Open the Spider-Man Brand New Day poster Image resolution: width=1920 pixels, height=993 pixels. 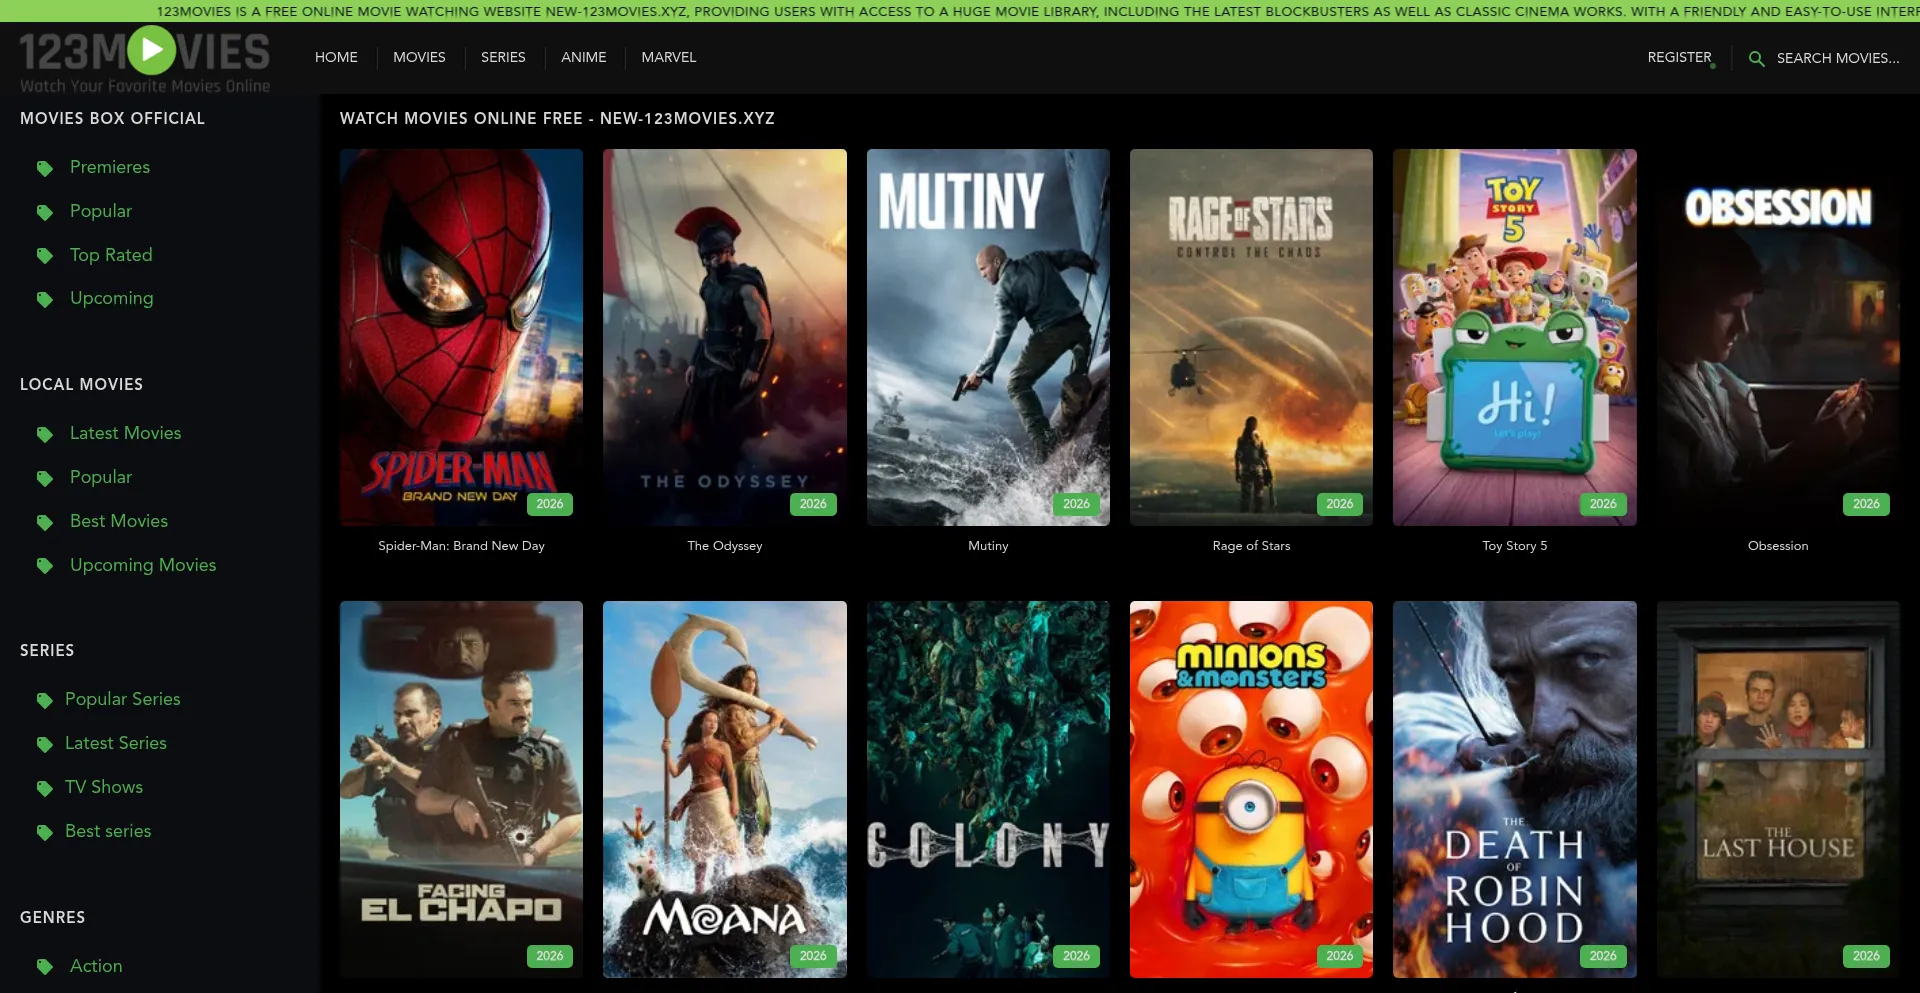(461, 337)
